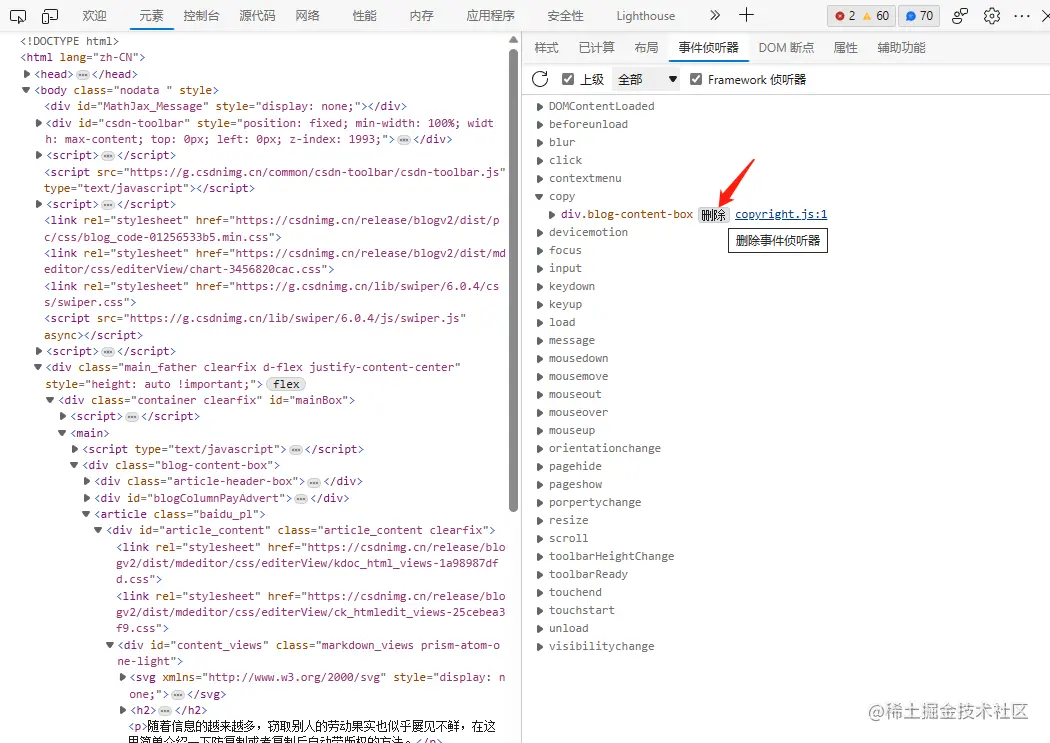Expand div.blog-content-box listener details
Image resolution: width=1050 pixels, height=743 pixels.
(552, 215)
